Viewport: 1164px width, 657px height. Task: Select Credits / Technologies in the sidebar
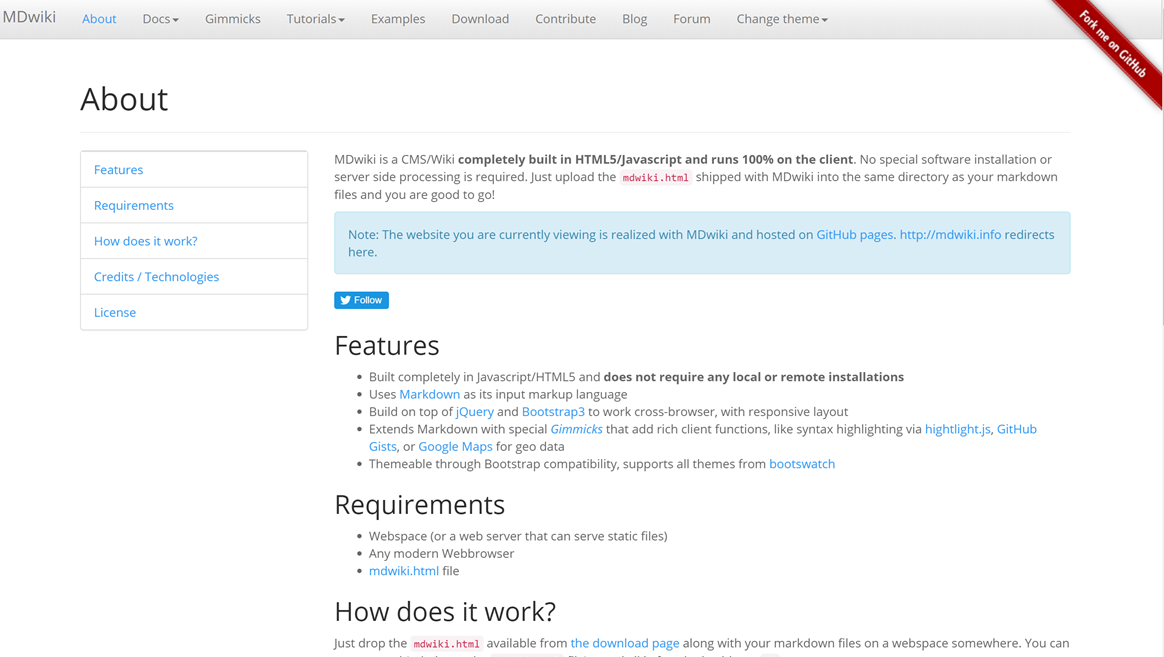[156, 276]
